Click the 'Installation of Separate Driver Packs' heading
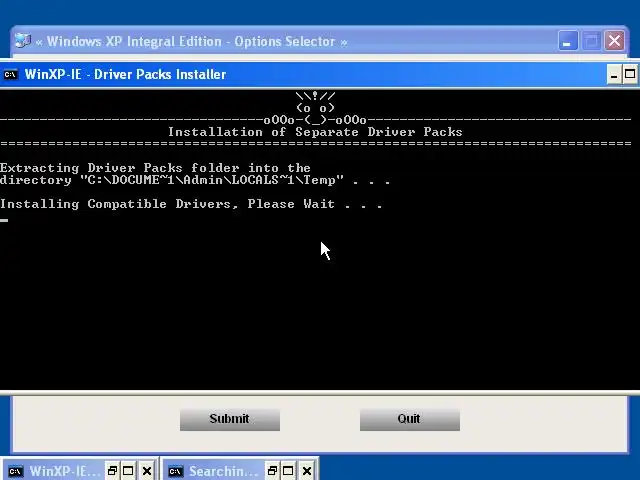 point(315,132)
